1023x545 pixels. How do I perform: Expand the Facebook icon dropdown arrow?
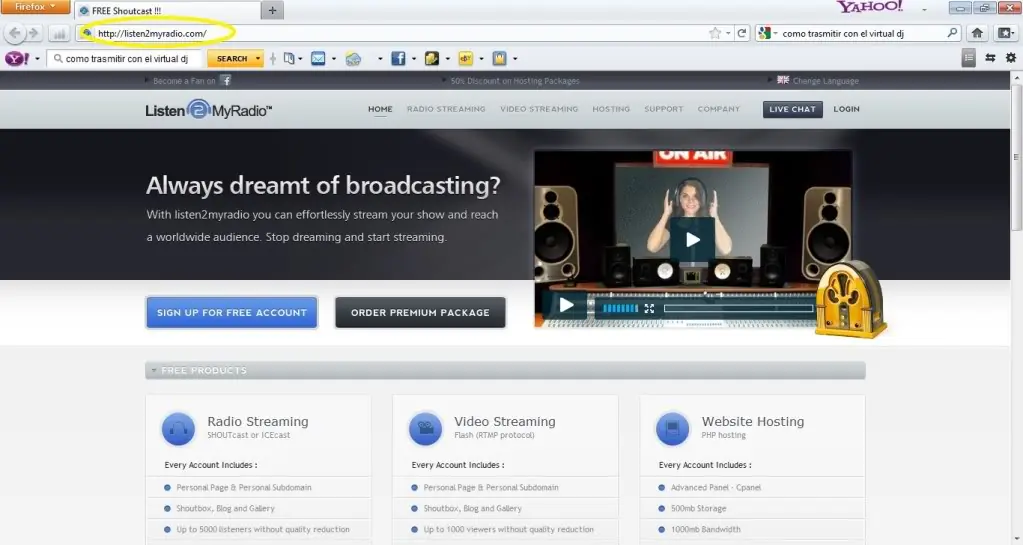click(x=414, y=59)
